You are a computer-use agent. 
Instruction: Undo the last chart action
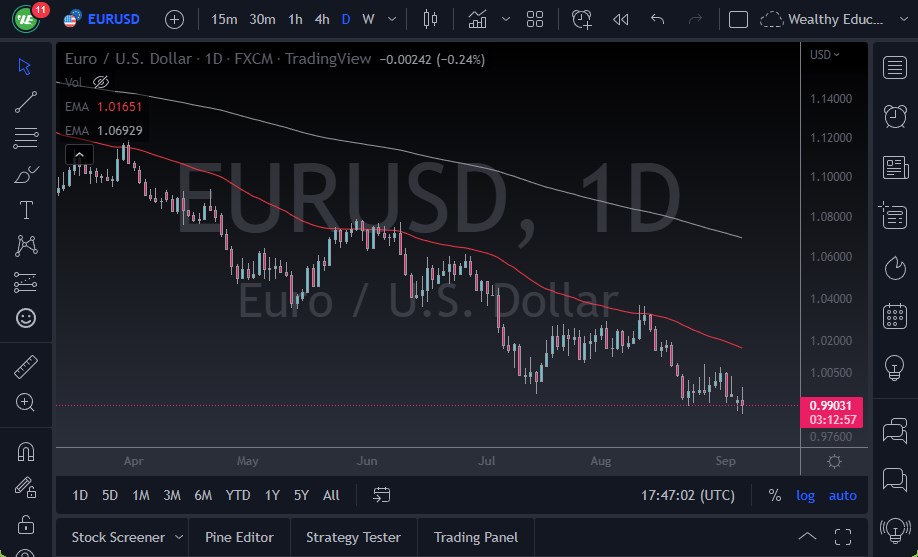point(657,19)
